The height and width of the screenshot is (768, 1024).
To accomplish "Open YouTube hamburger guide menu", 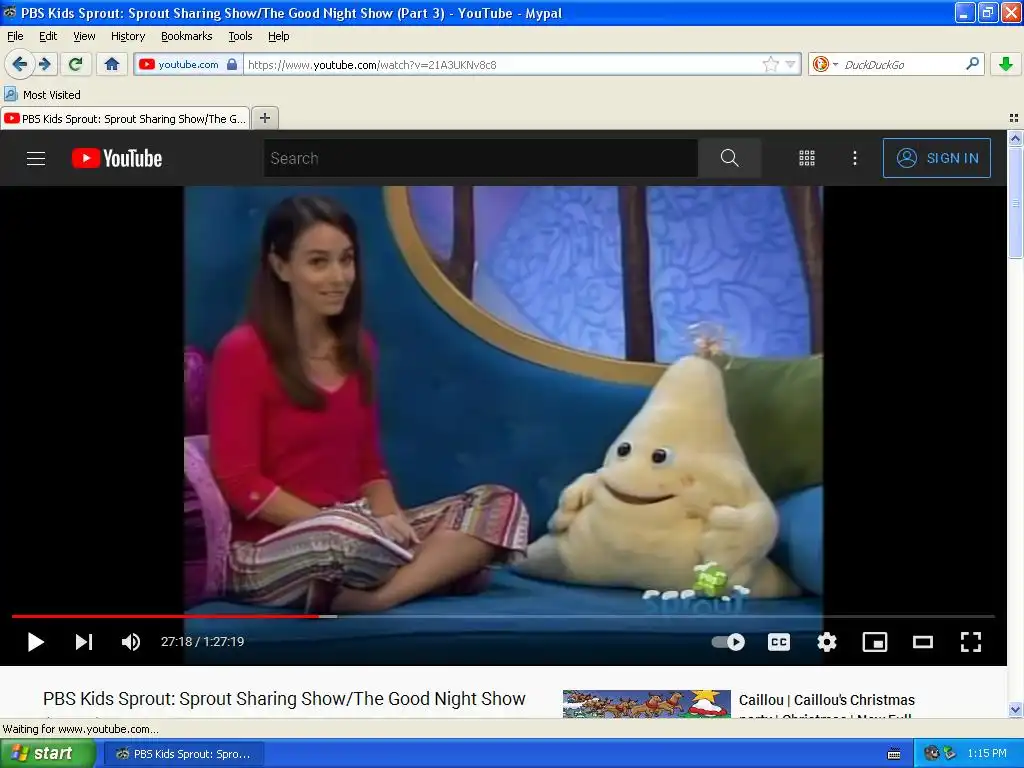I will [x=36, y=158].
